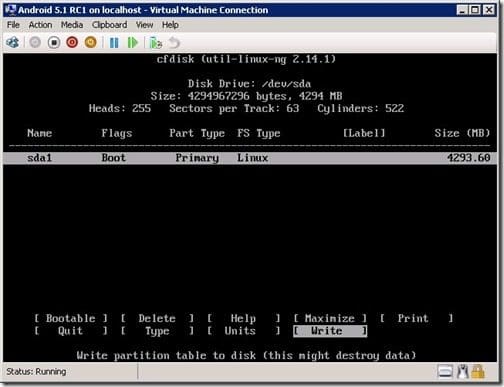Click the Status: Running text

click(36, 371)
